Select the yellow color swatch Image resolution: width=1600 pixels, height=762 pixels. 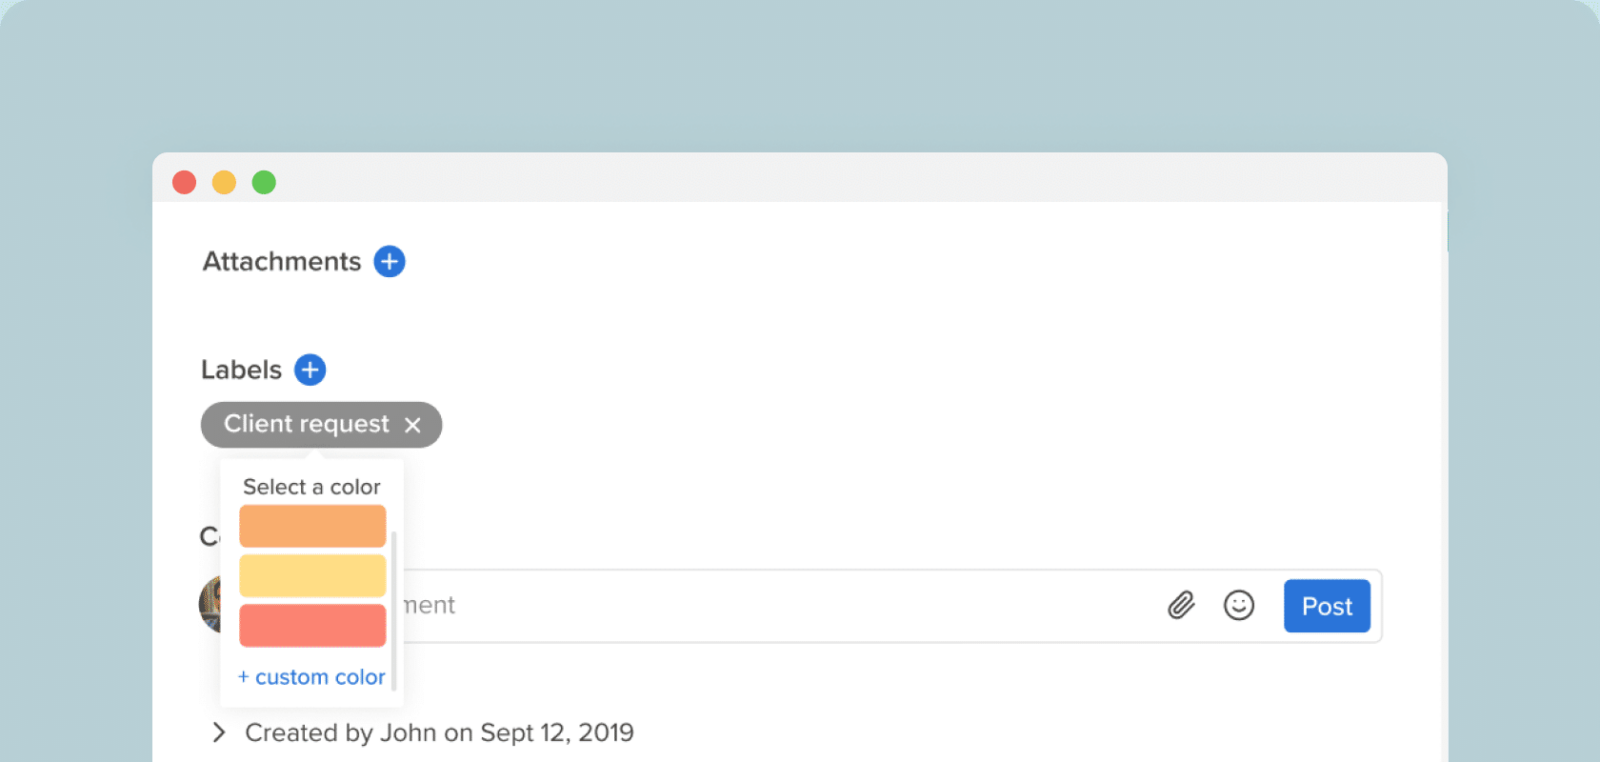(x=312, y=575)
